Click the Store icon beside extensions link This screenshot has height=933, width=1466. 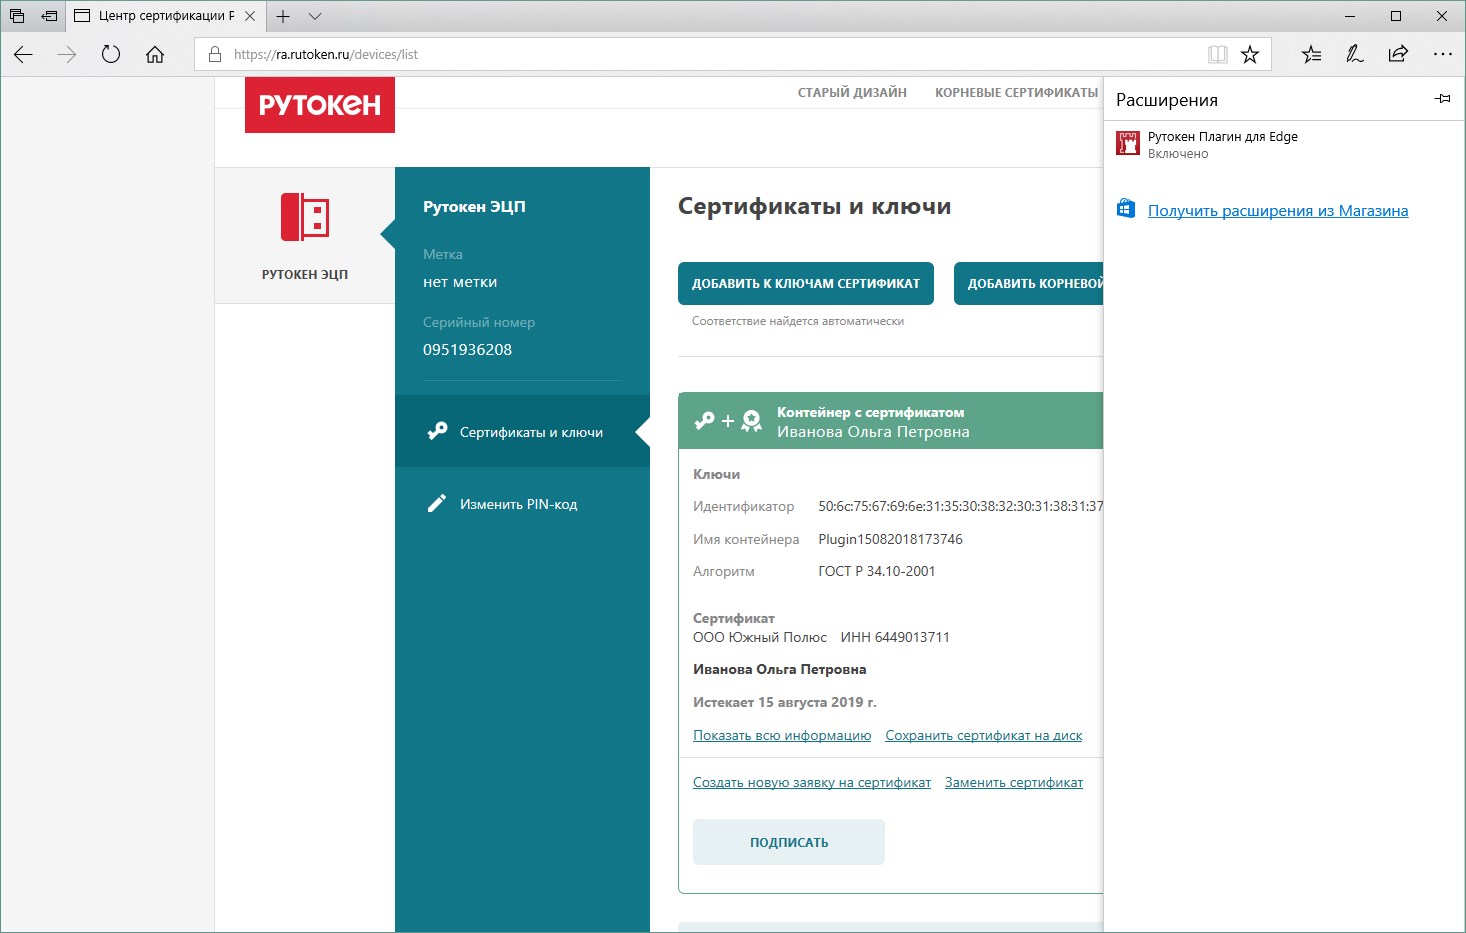click(1126, 209)
